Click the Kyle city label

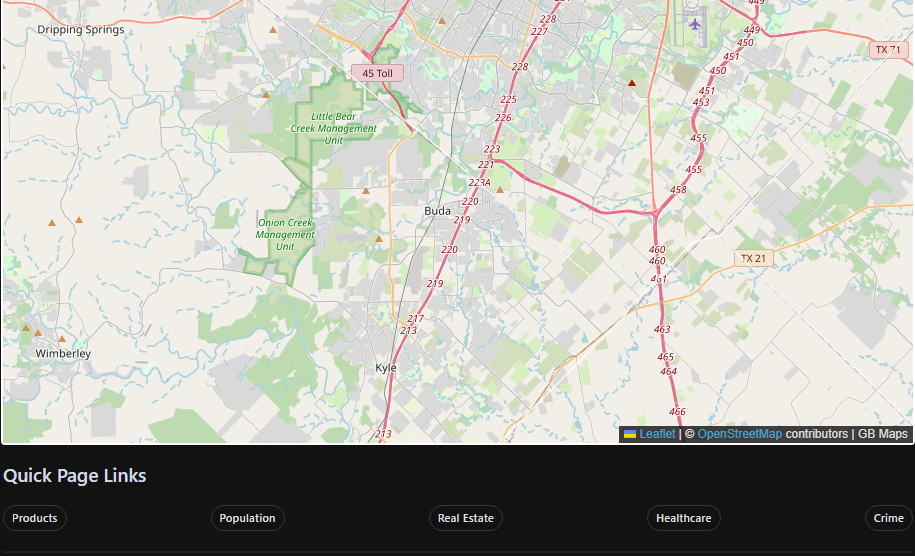coord(386,368)
